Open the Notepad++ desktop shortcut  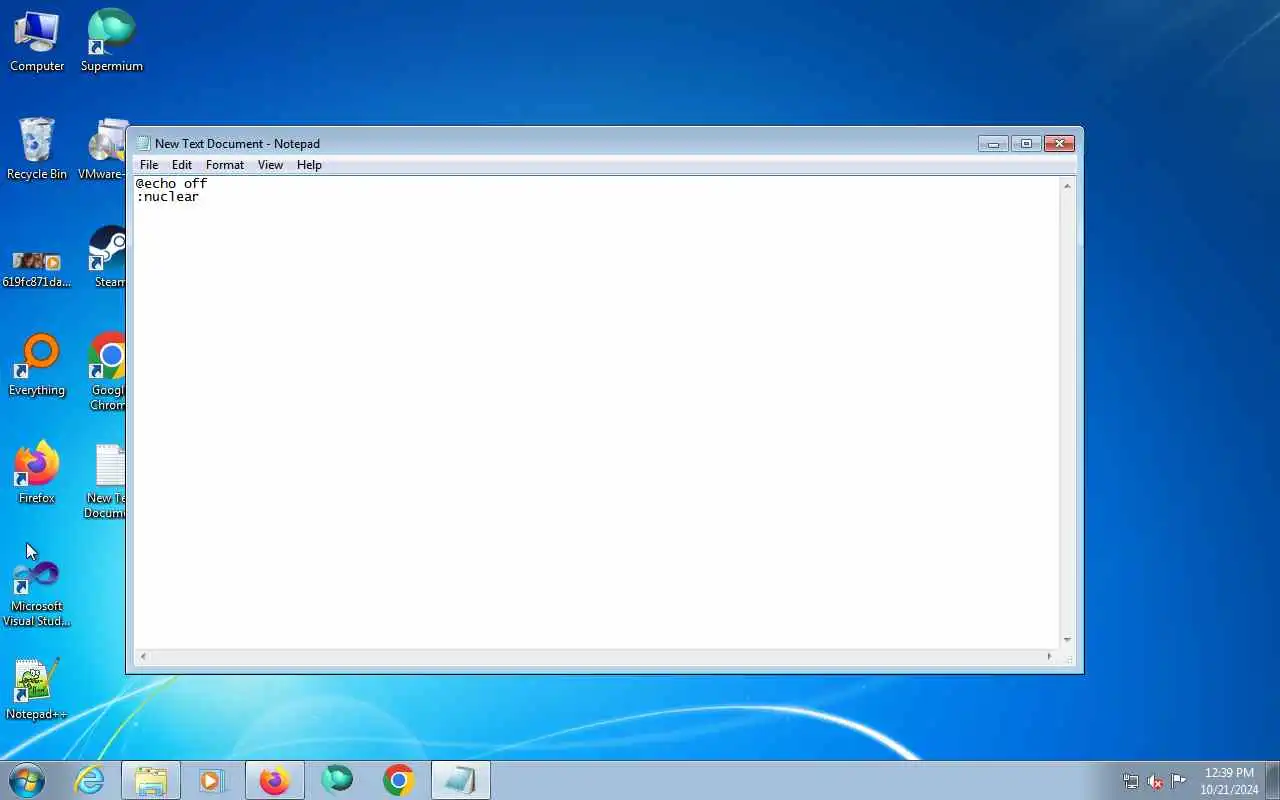pyautogui.click(x=37, y=688)
